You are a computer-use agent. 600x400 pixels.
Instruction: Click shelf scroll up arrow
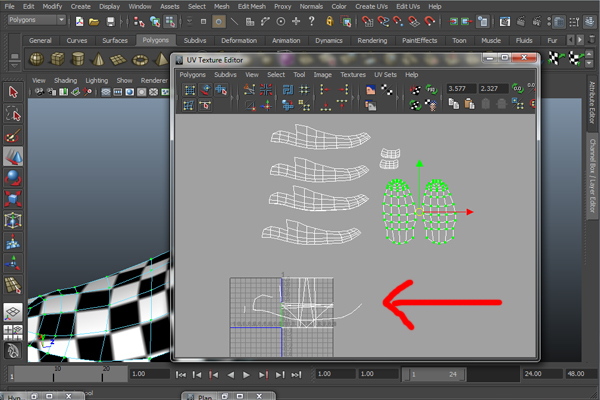(x=589, y=55)
